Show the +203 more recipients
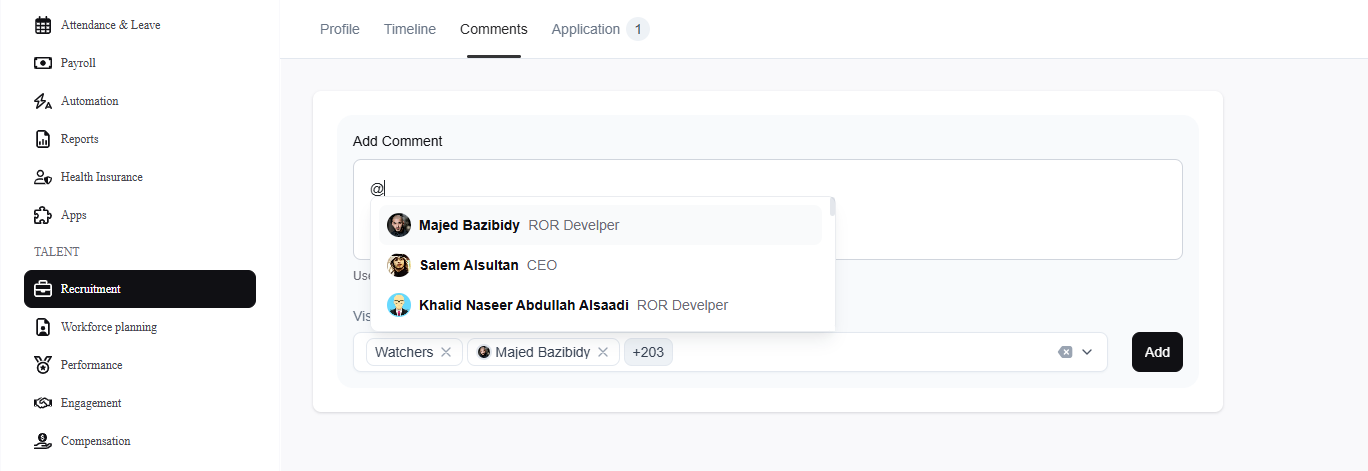The height and width of the screenshot is (471, 1368). (649, 352)
